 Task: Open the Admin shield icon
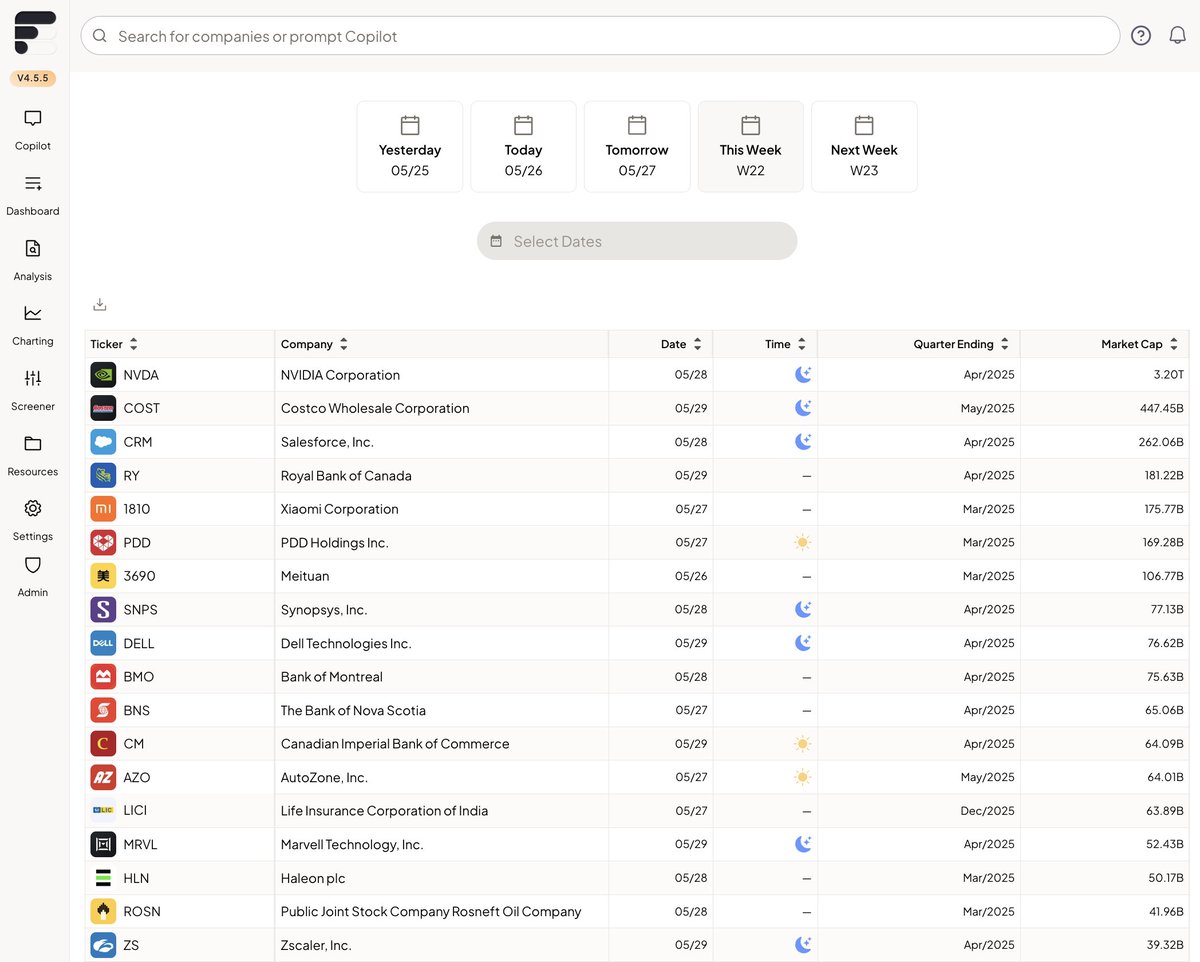click(33, 565)
